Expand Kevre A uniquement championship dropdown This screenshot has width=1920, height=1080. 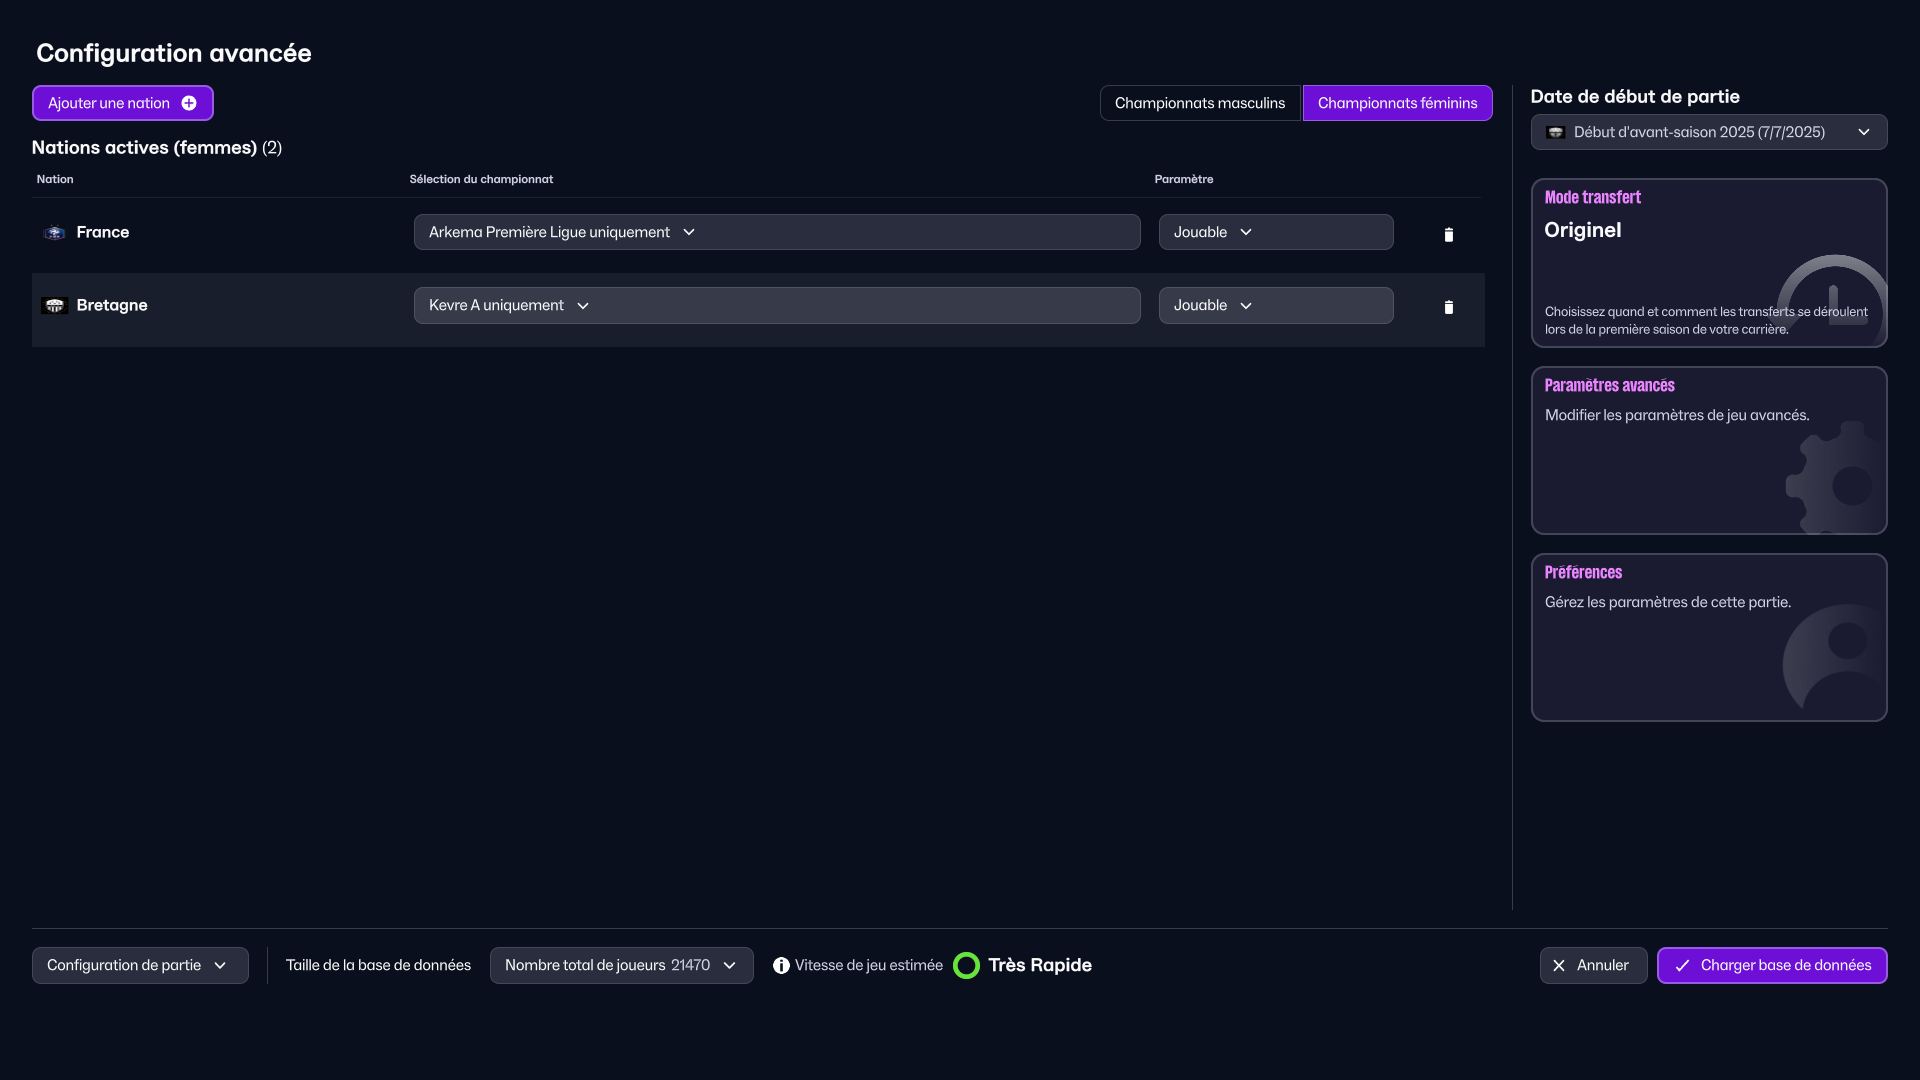pyautogui.click(x=777, y=305)
